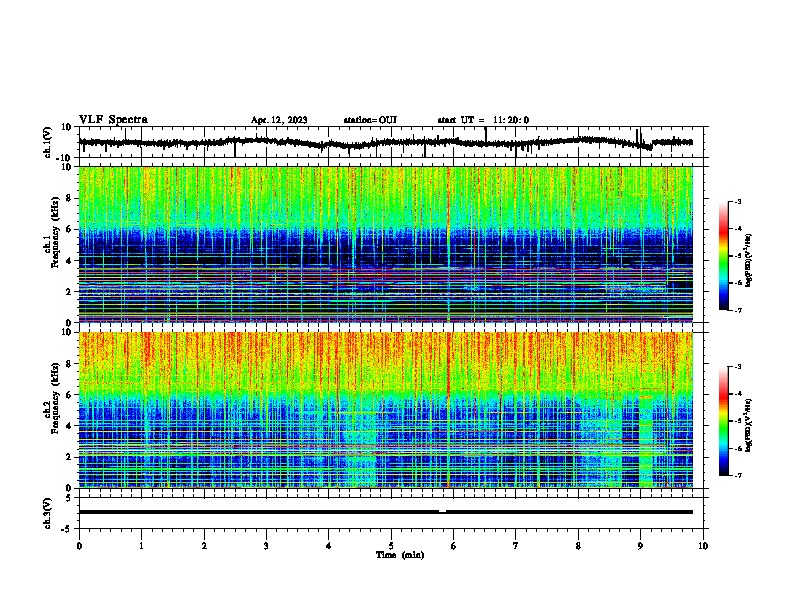
Task: Select the "start UT = 11:20:0" header text
Action: click(x=483, y=120)
